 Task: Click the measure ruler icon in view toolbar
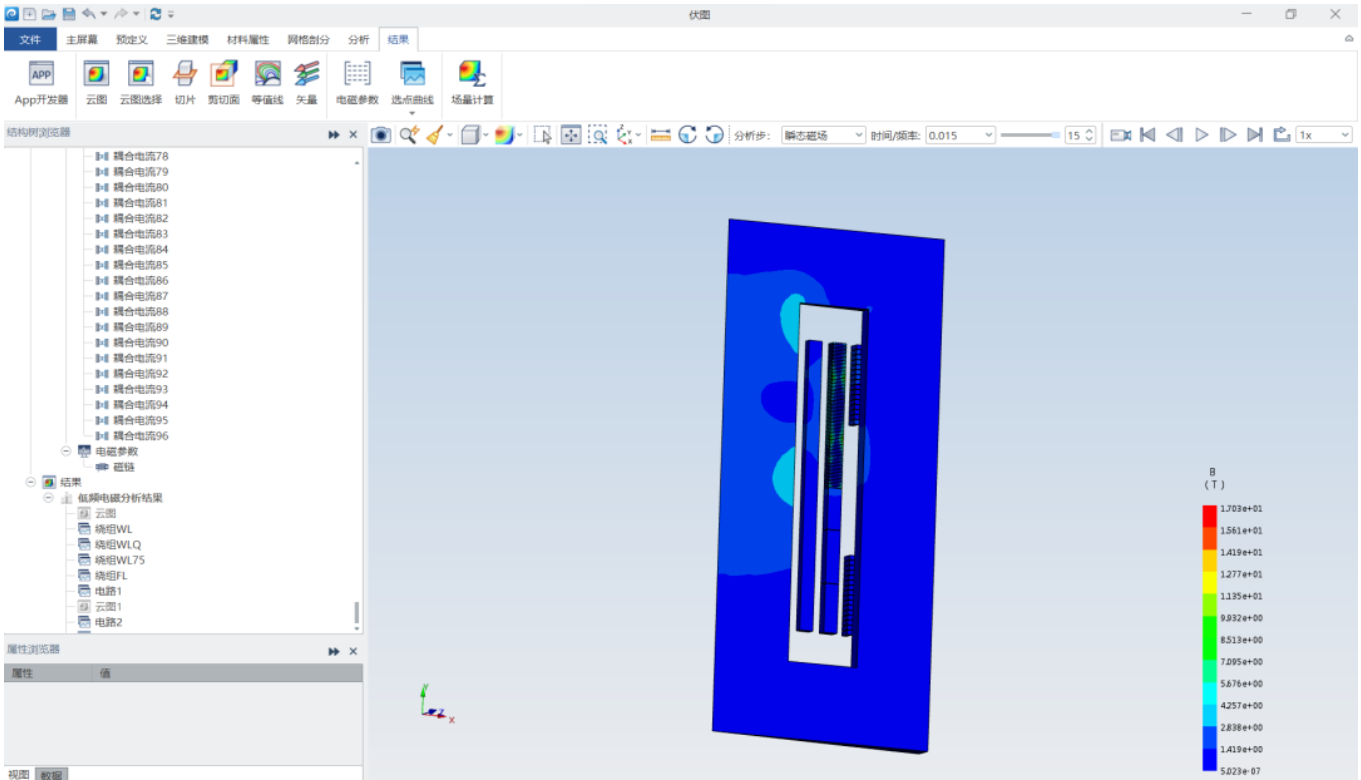(660, 135)
